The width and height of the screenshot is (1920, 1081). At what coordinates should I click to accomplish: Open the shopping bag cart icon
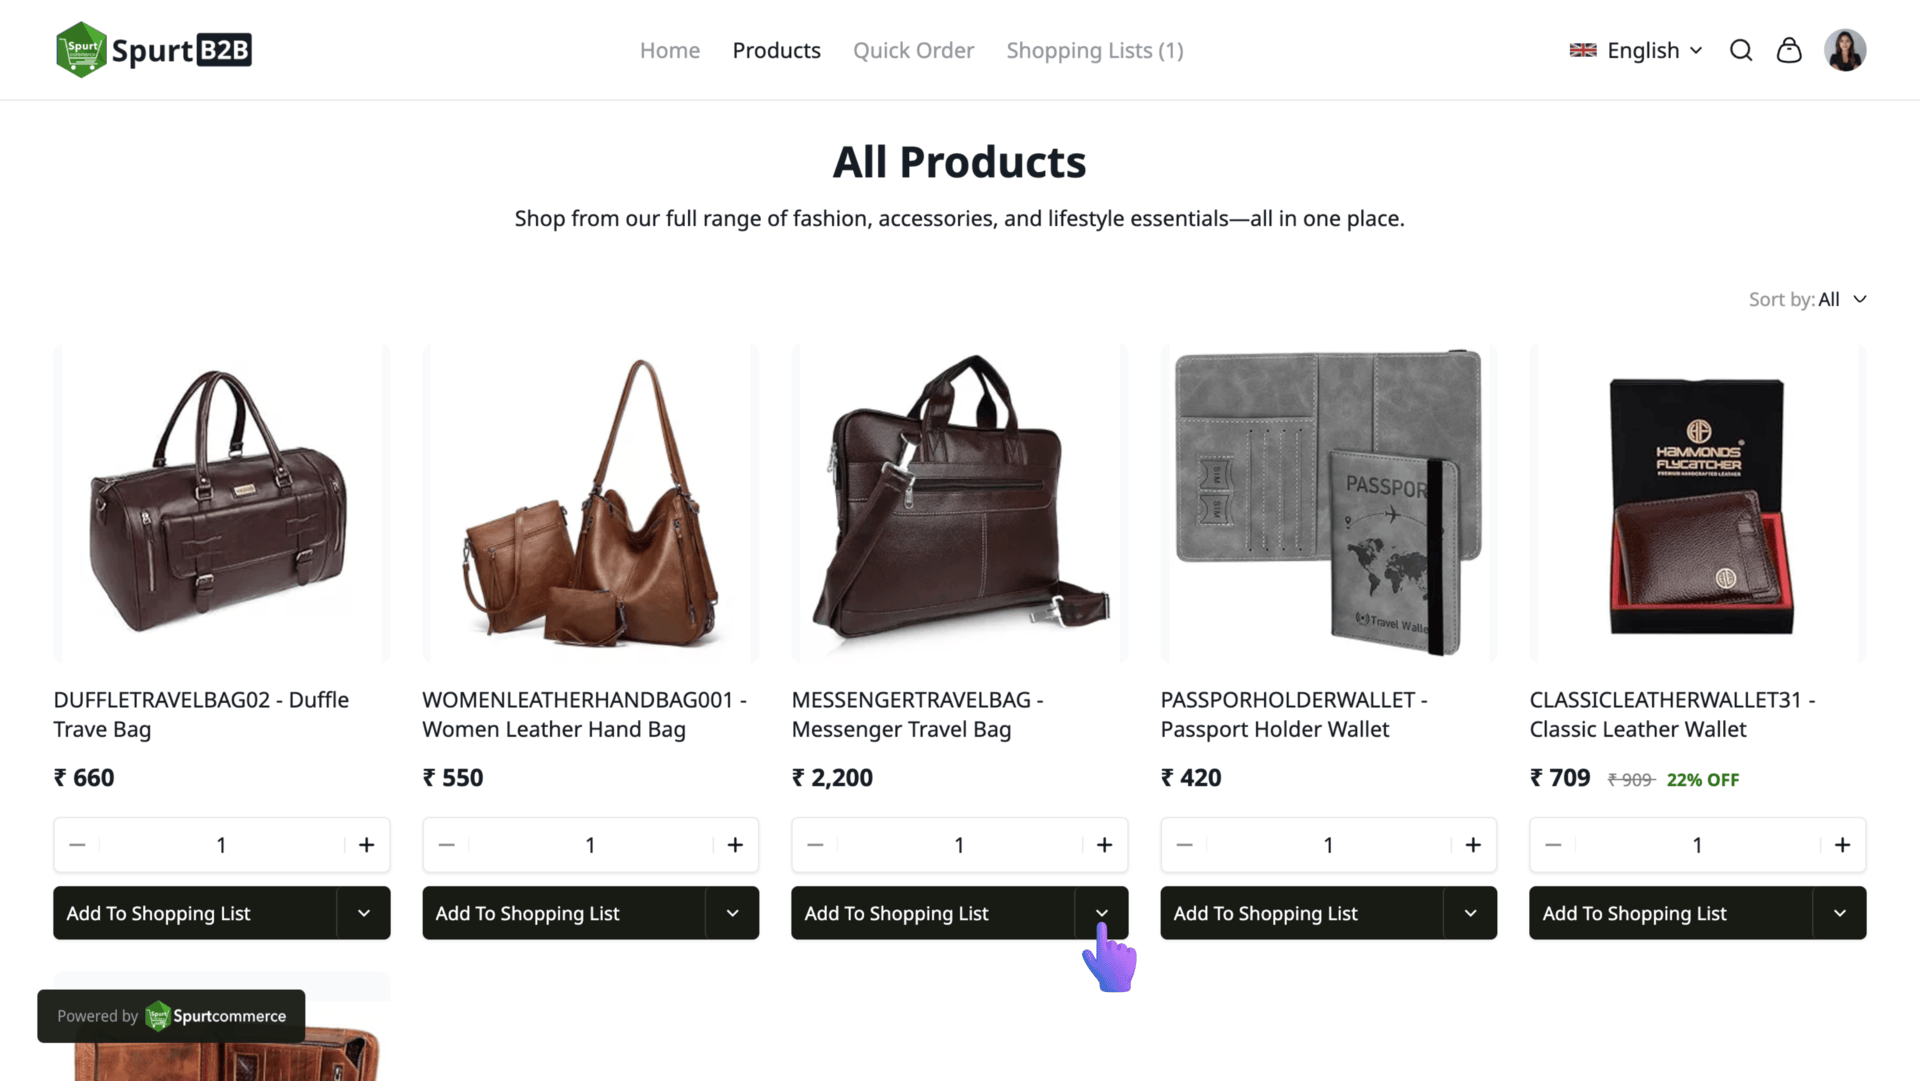[1789, 51]
